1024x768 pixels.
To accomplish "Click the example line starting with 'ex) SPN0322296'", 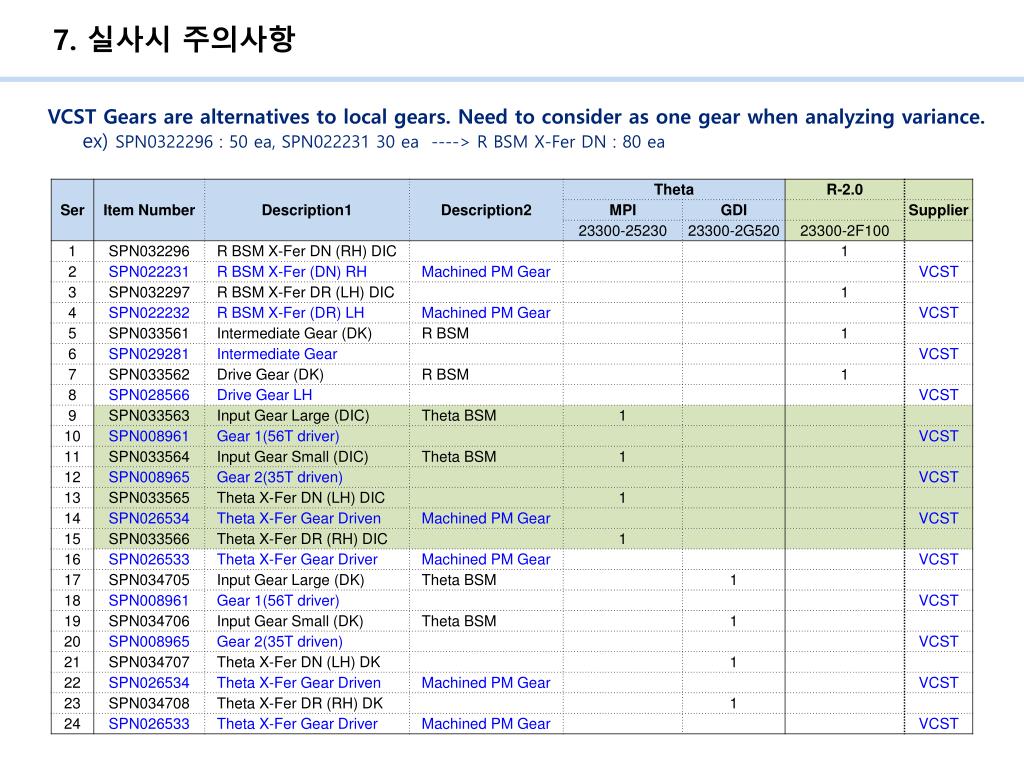I will tap(374, 142).
